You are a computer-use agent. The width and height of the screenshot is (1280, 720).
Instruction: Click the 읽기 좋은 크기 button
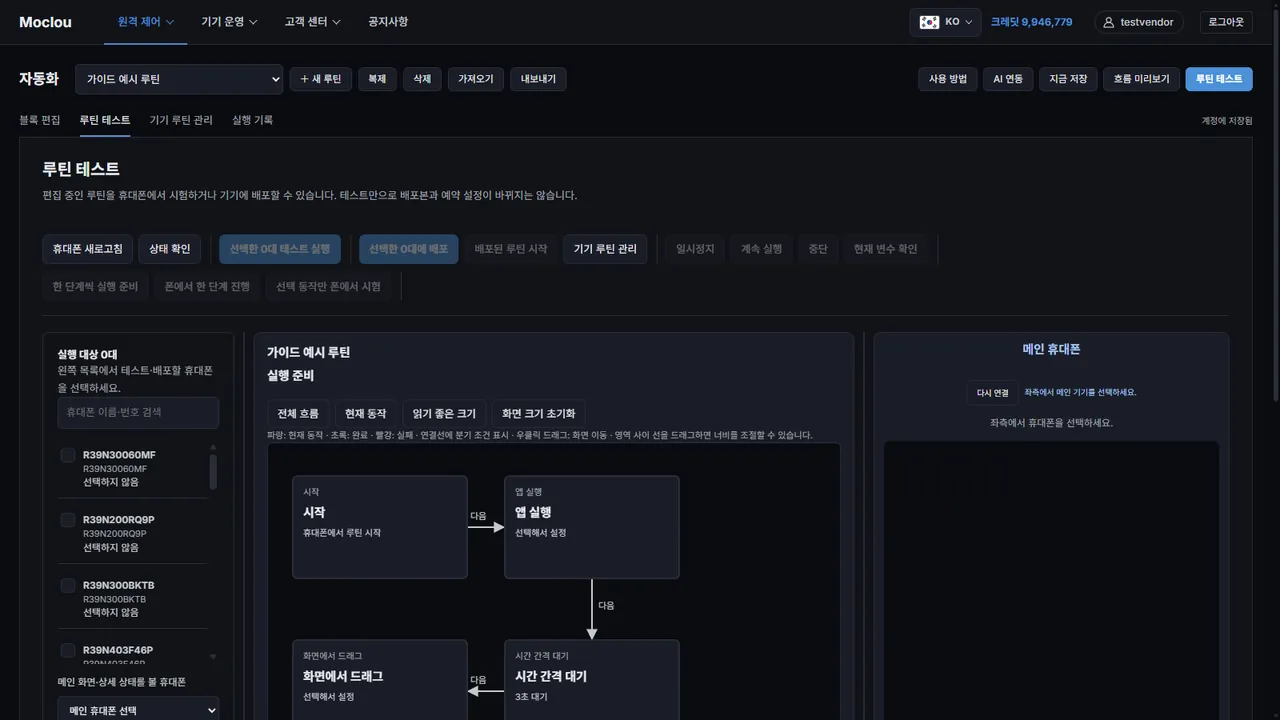coord(444,413)
